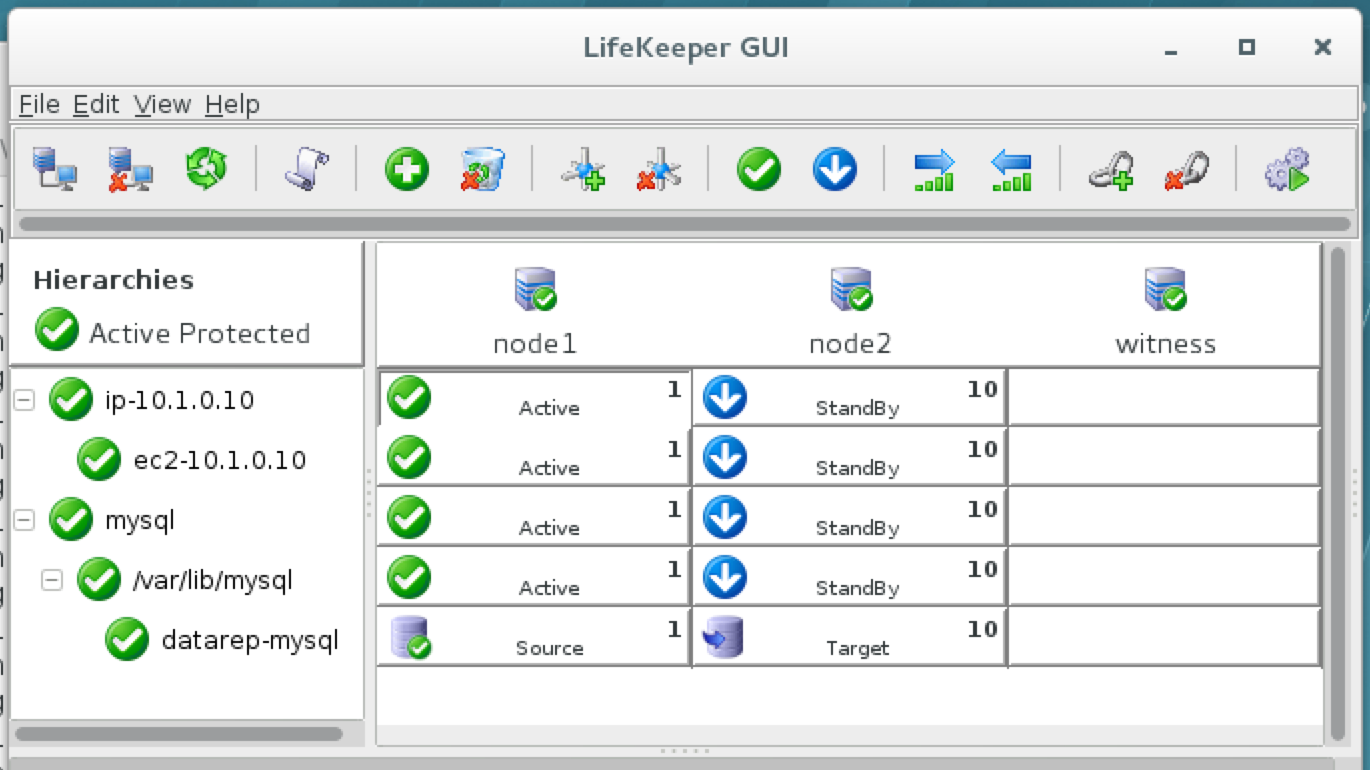Click the Target database icon on node2
1370x770 pixels.
point(724,637)
